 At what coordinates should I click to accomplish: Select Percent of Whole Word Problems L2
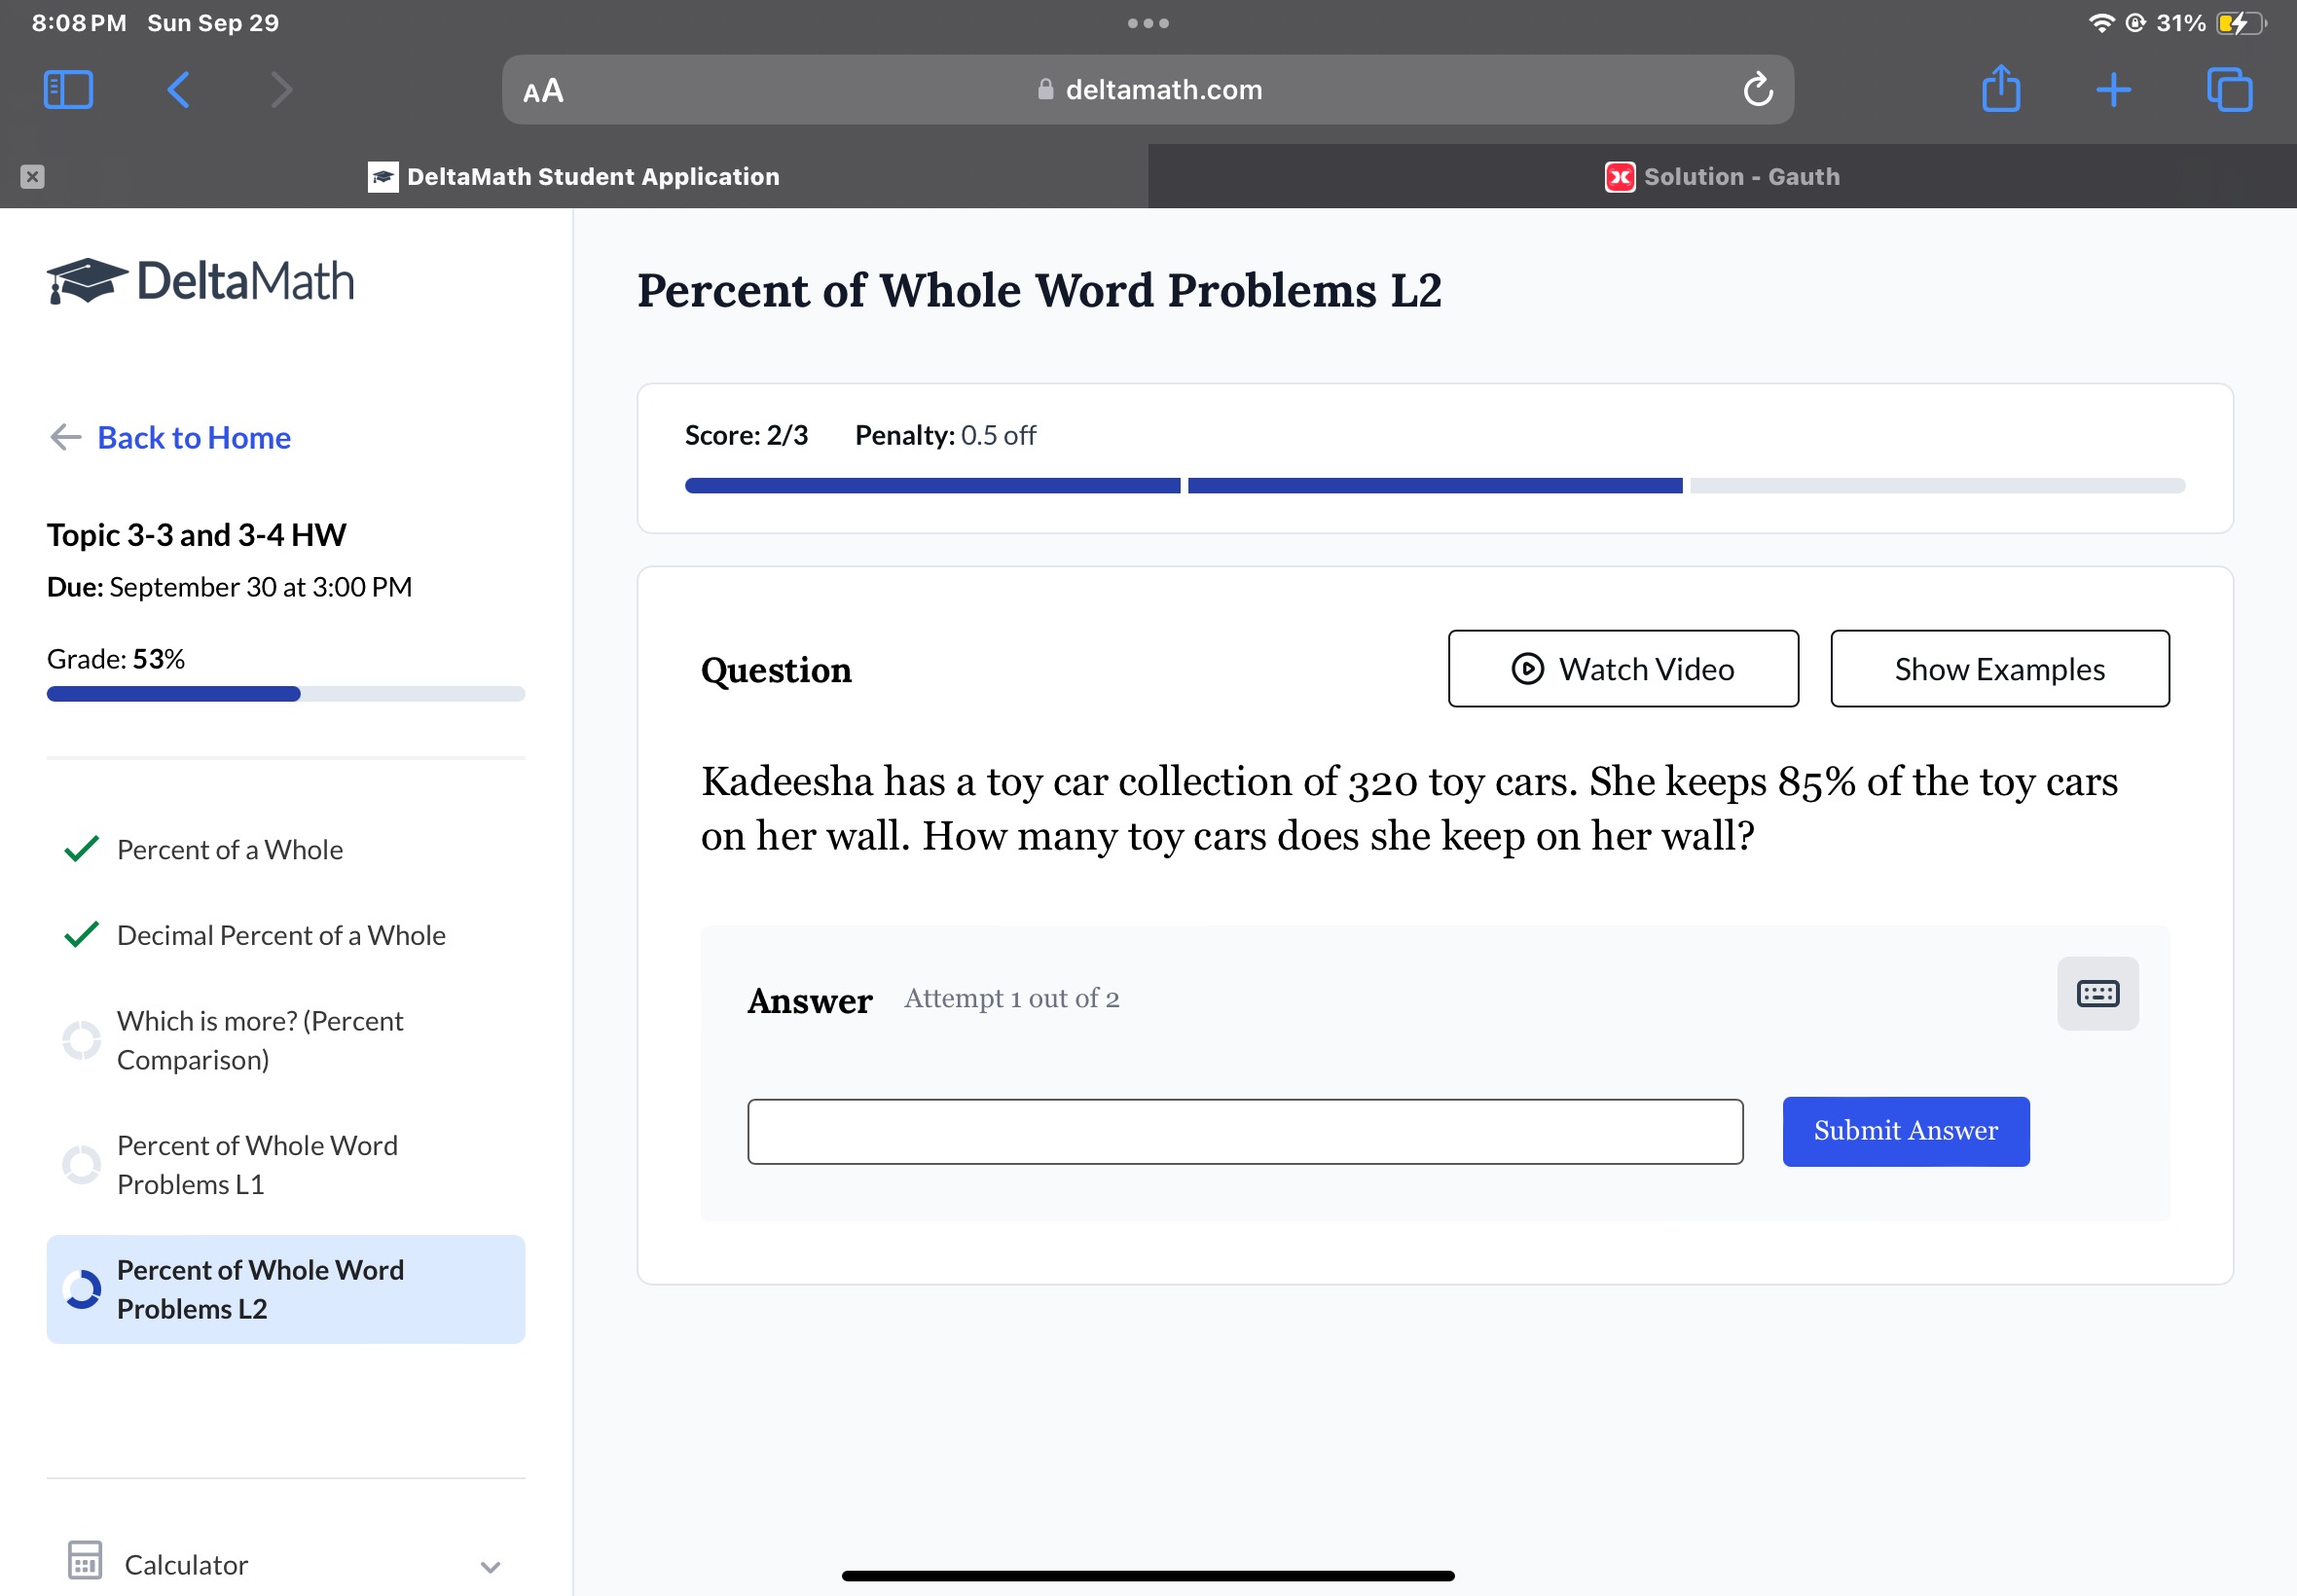(286, 1289)
